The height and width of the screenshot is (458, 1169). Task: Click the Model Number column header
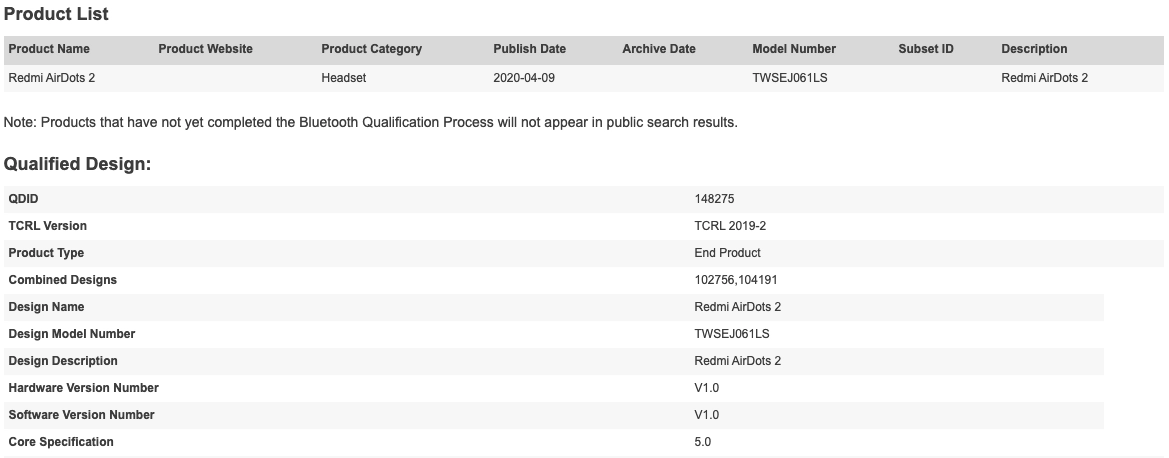point(793,49)
